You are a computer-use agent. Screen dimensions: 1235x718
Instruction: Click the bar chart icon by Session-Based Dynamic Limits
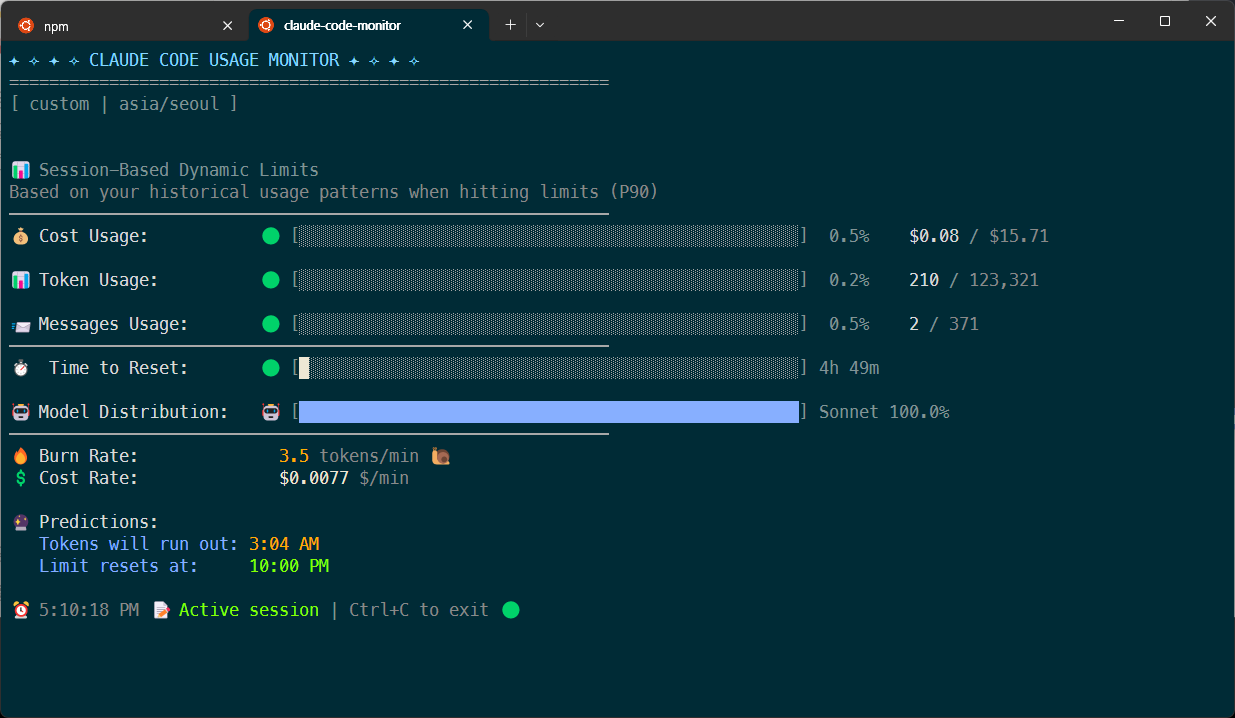coord(20,170)
